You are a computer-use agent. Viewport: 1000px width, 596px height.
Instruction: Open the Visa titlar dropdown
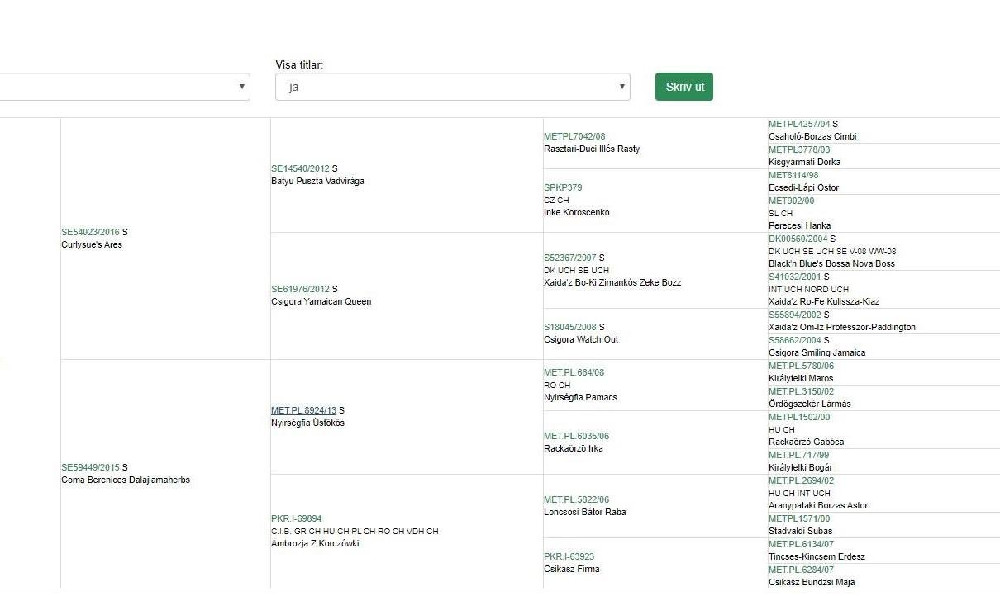point(453,87)
